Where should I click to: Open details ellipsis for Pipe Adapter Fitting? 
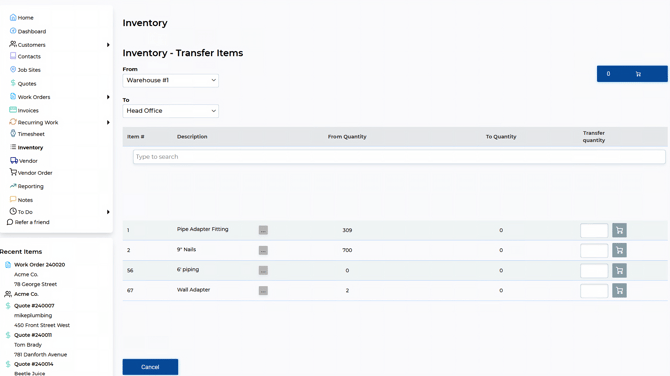pos(263,230)
